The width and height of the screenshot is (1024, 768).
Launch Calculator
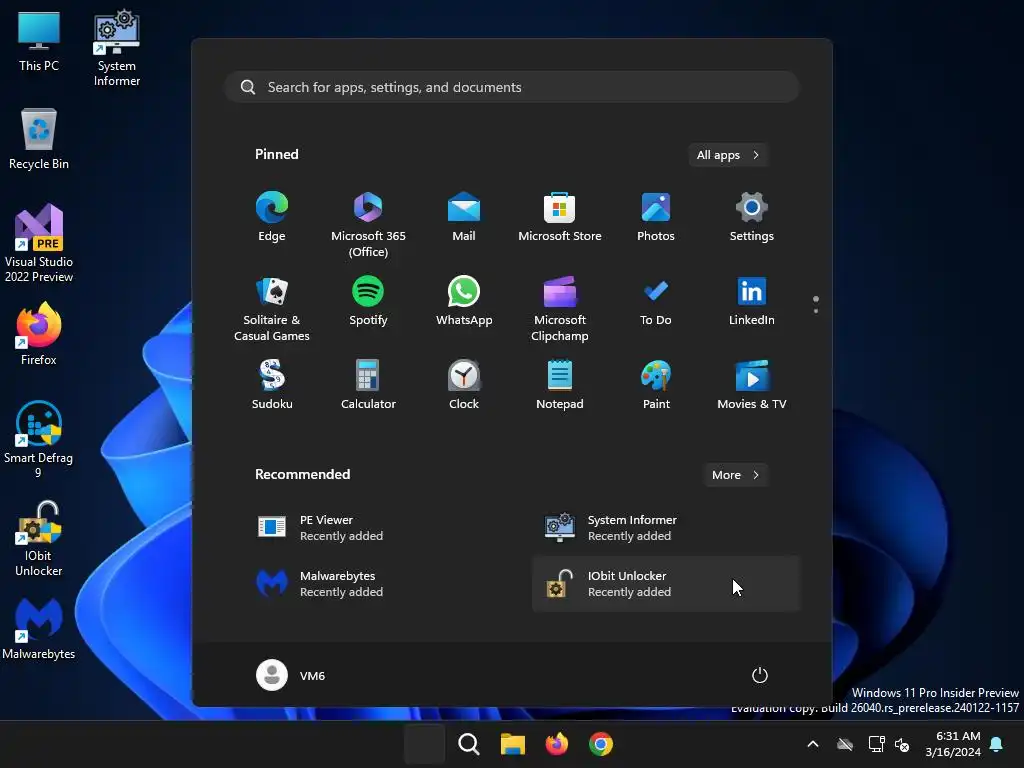point(368,385)
